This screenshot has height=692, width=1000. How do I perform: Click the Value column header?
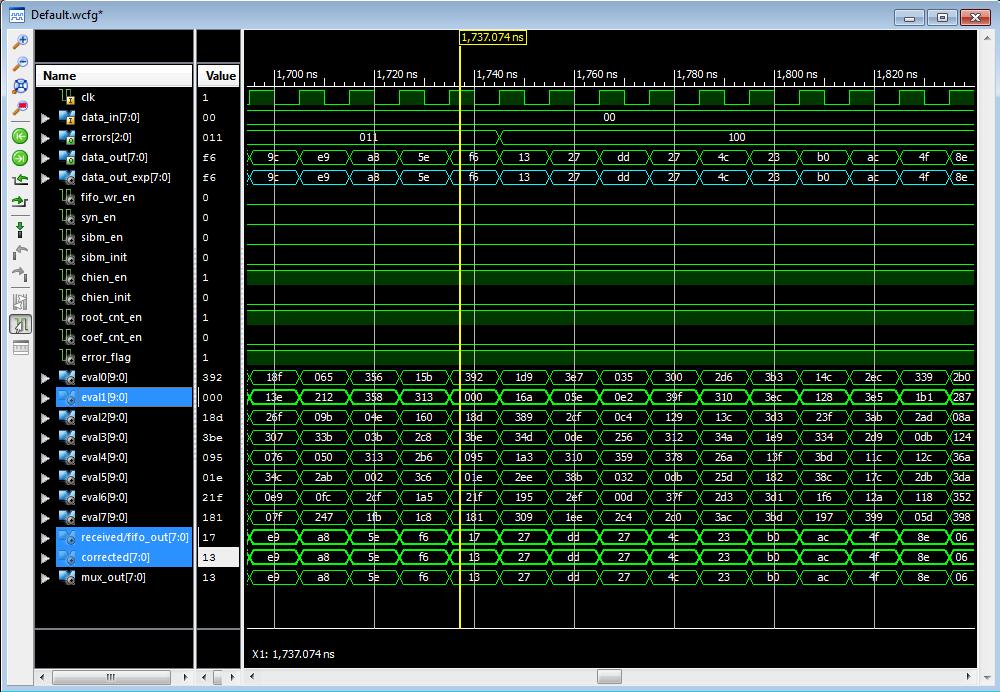click(x=219, y=75)
